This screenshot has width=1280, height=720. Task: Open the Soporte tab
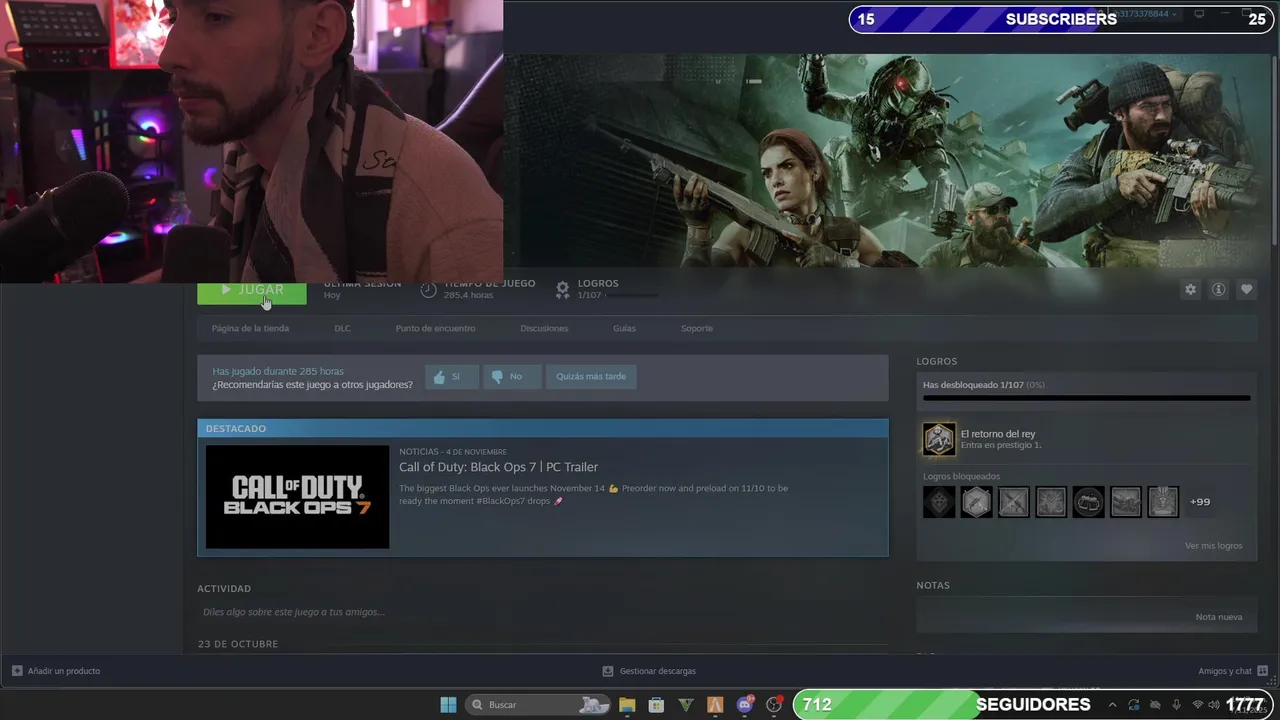[697, 328]
